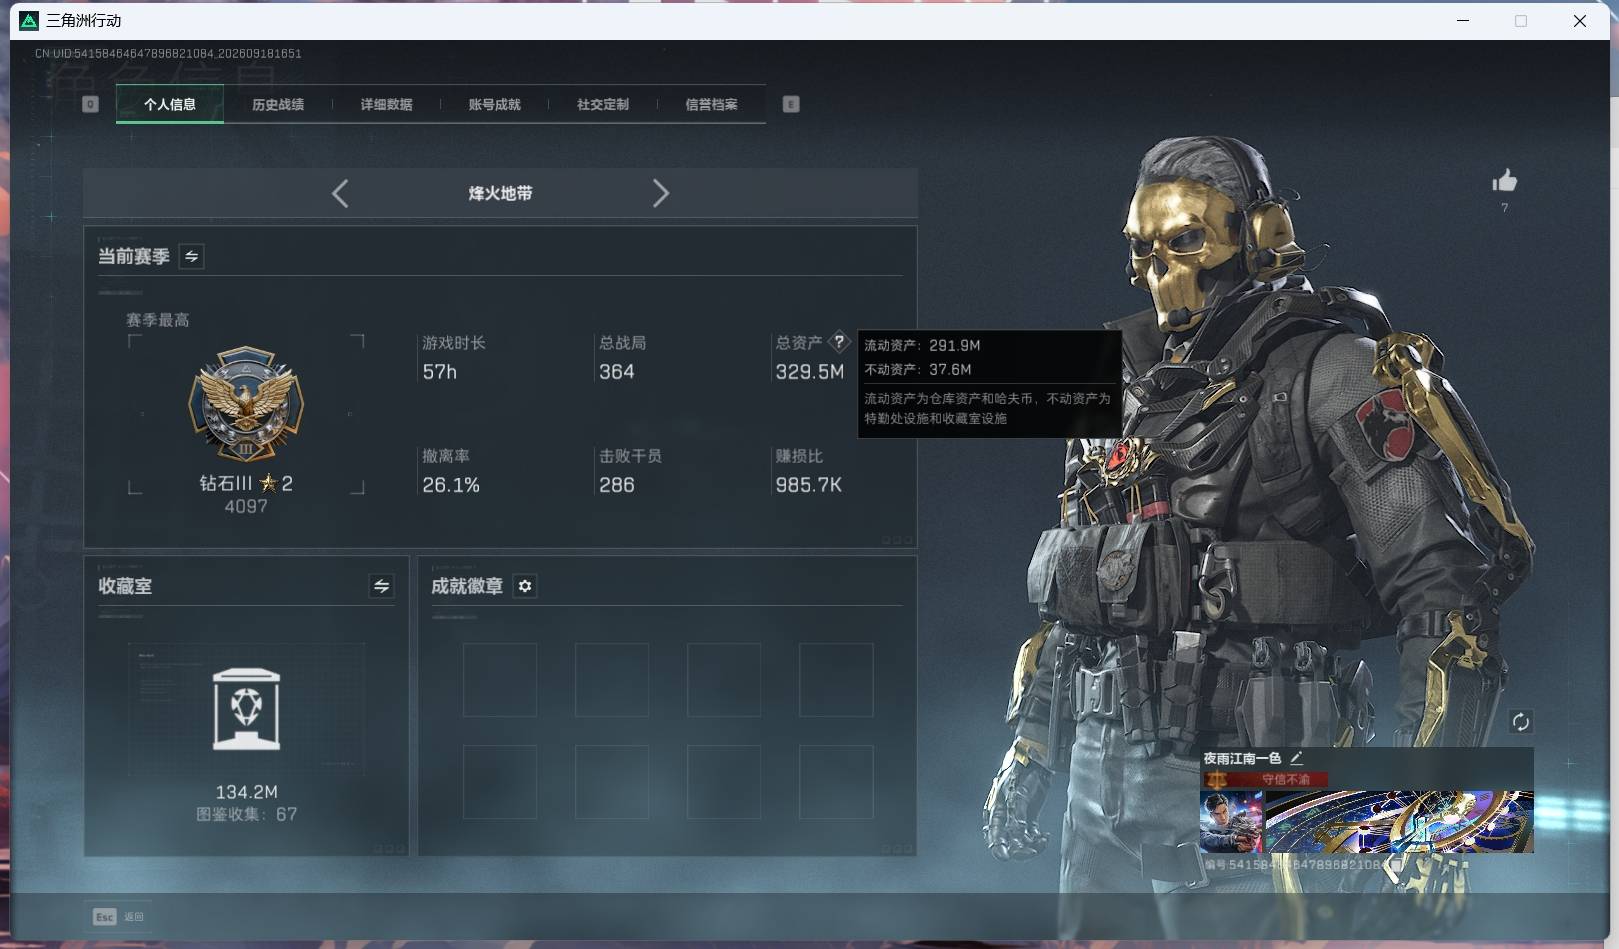Click the 钻石III rank eagle badge

[246, 404]
